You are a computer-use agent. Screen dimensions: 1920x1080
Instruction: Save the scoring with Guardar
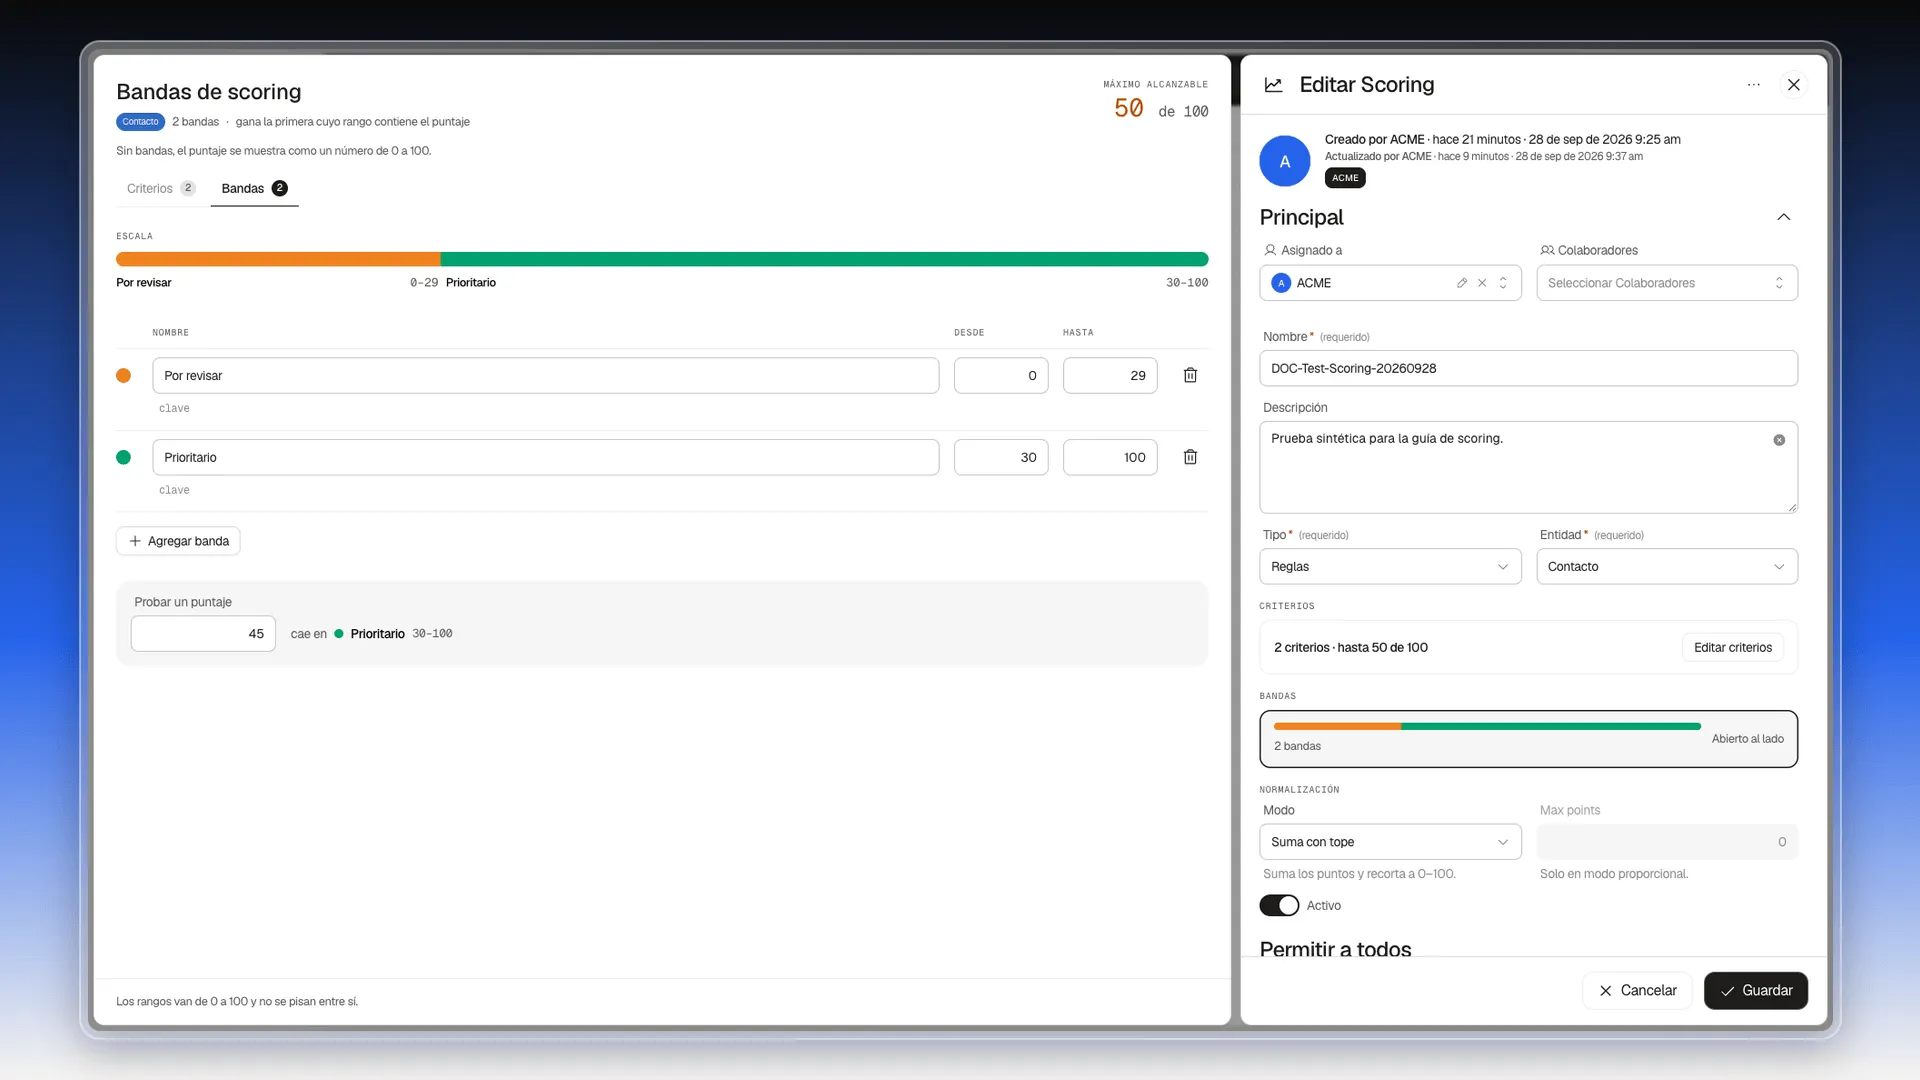1755,990
